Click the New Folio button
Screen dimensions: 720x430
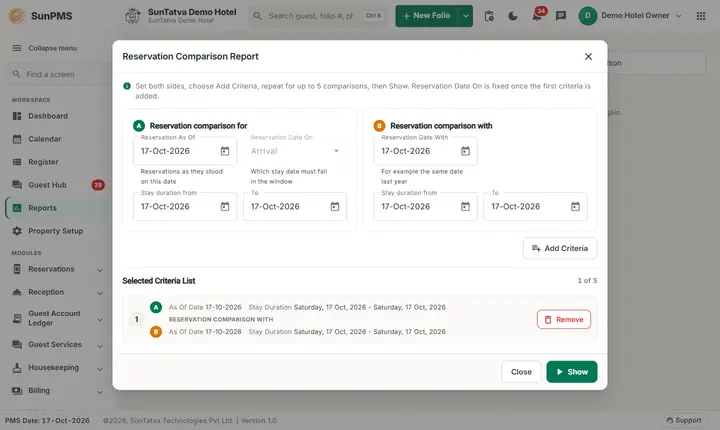point(427,16)
